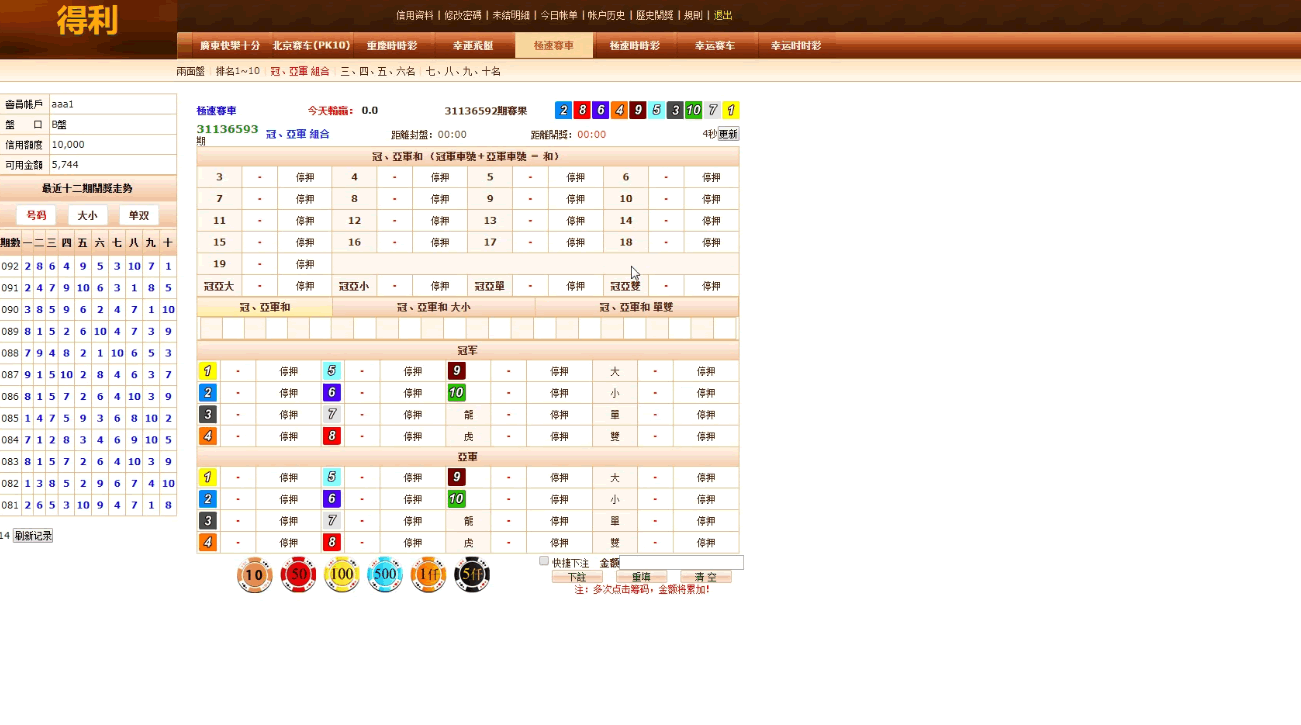Select the orange 1仟 chip
The width and height of the screenshot is (1301, 725).
click(428, 575)
